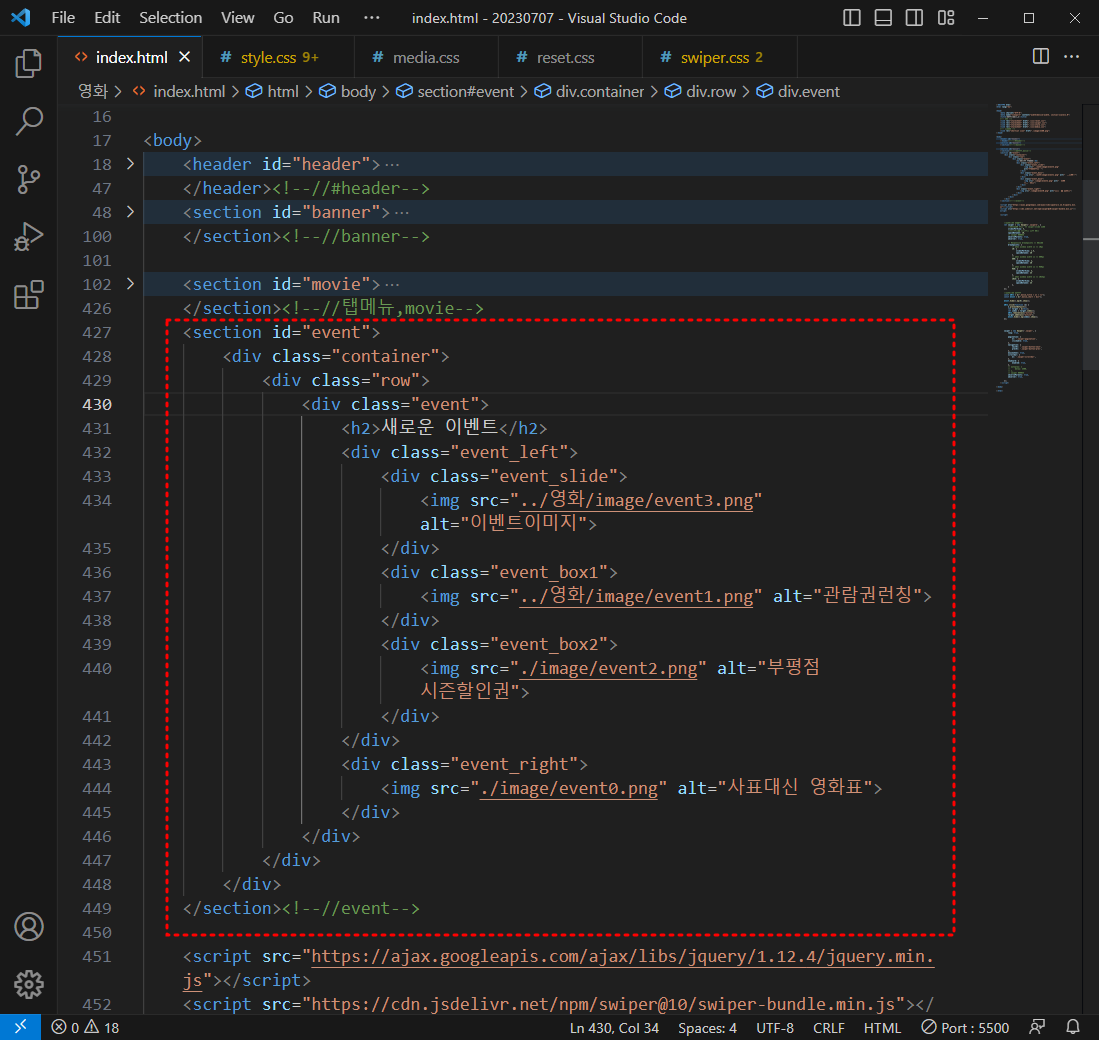Select div.row breadcrumb item
This screenshot has height=1040, width=1099.
[x=701, y=92]
